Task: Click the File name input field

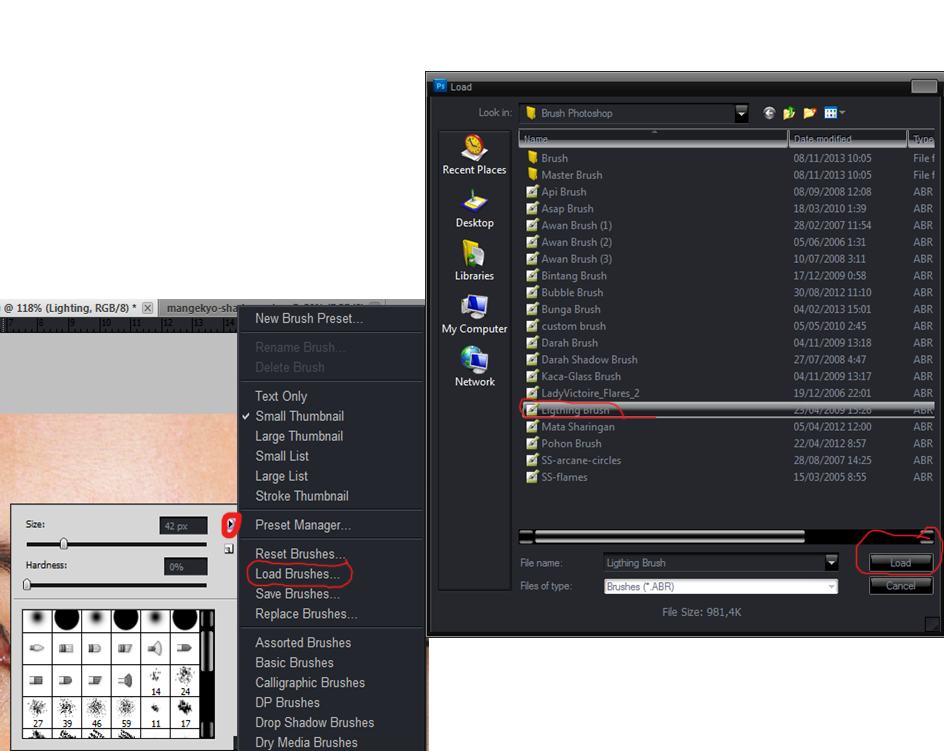Action: pos(715,562)
